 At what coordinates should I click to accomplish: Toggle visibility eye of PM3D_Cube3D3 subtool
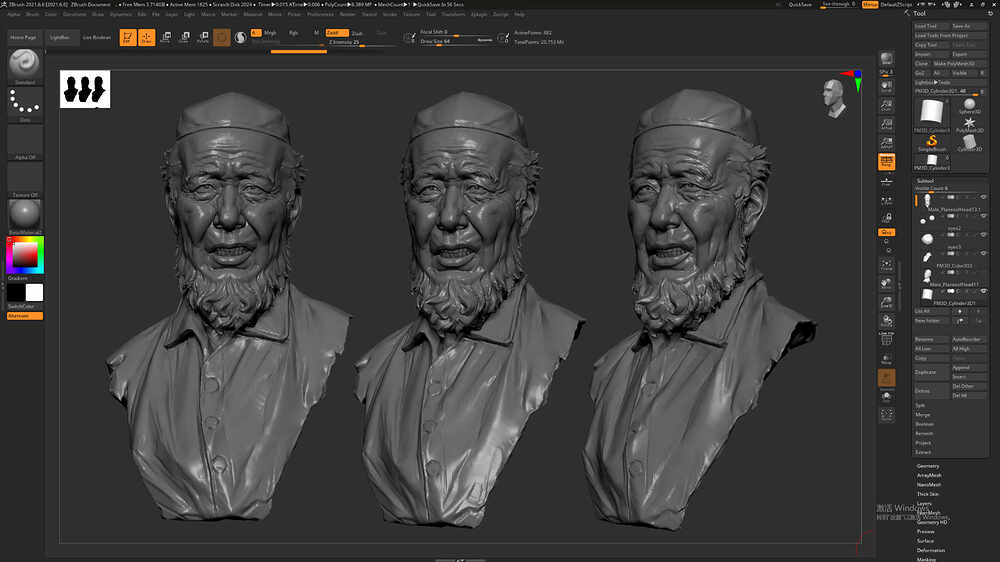[x=983, y=253]
